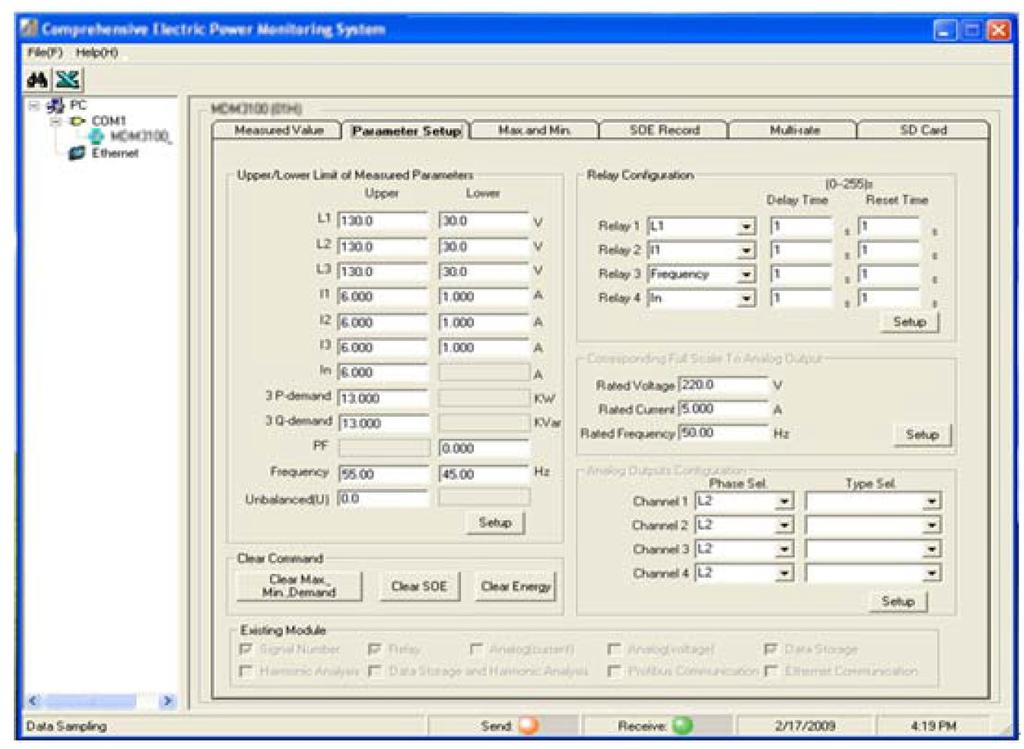The height and width of the screenshot is (749, 1024).
Task: Click the Rated Current input field
Action: pyautogui.click(x=724, y=409)
